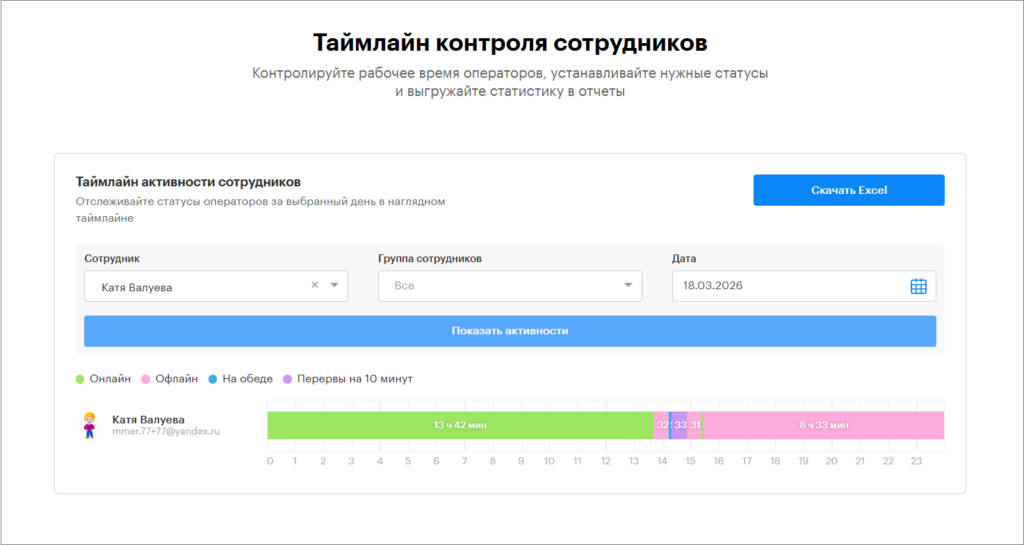Click the pink 32 offline segment
Image resolution: width=1024 pixels, height=545 pixels.
pyautogui.click(x=661, y=425)
